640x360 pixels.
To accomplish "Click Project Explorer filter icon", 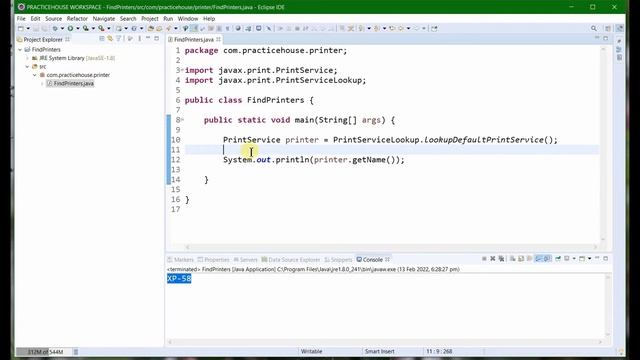I will (x=119, y=39).
